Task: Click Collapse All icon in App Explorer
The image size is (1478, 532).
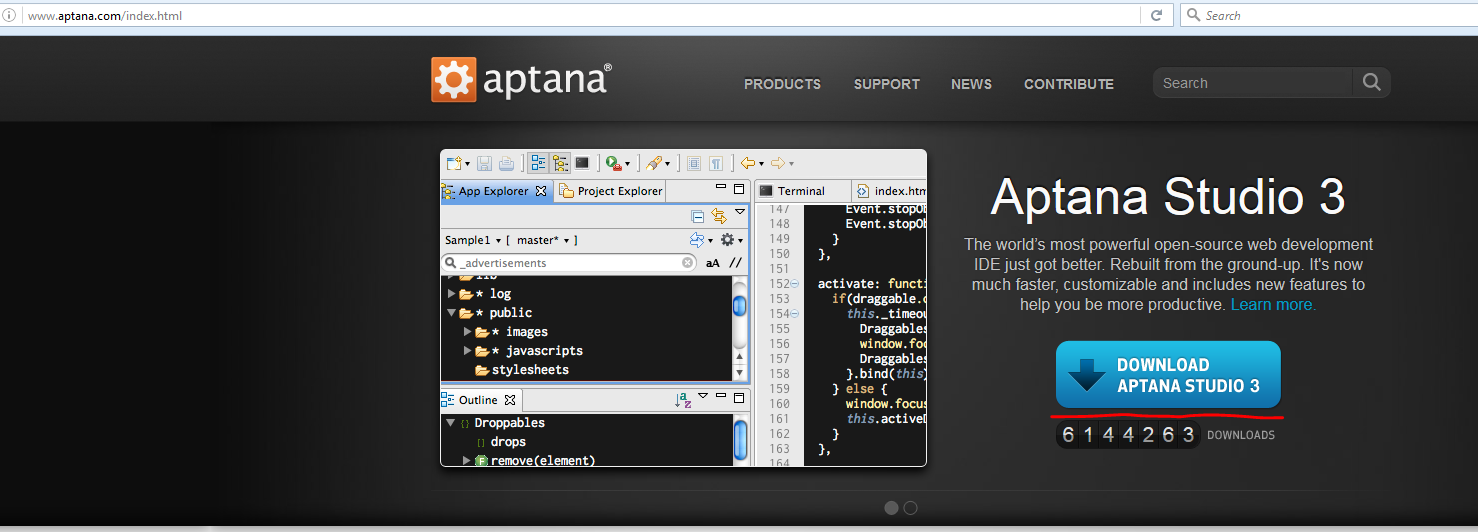Action: coord(698,216)
